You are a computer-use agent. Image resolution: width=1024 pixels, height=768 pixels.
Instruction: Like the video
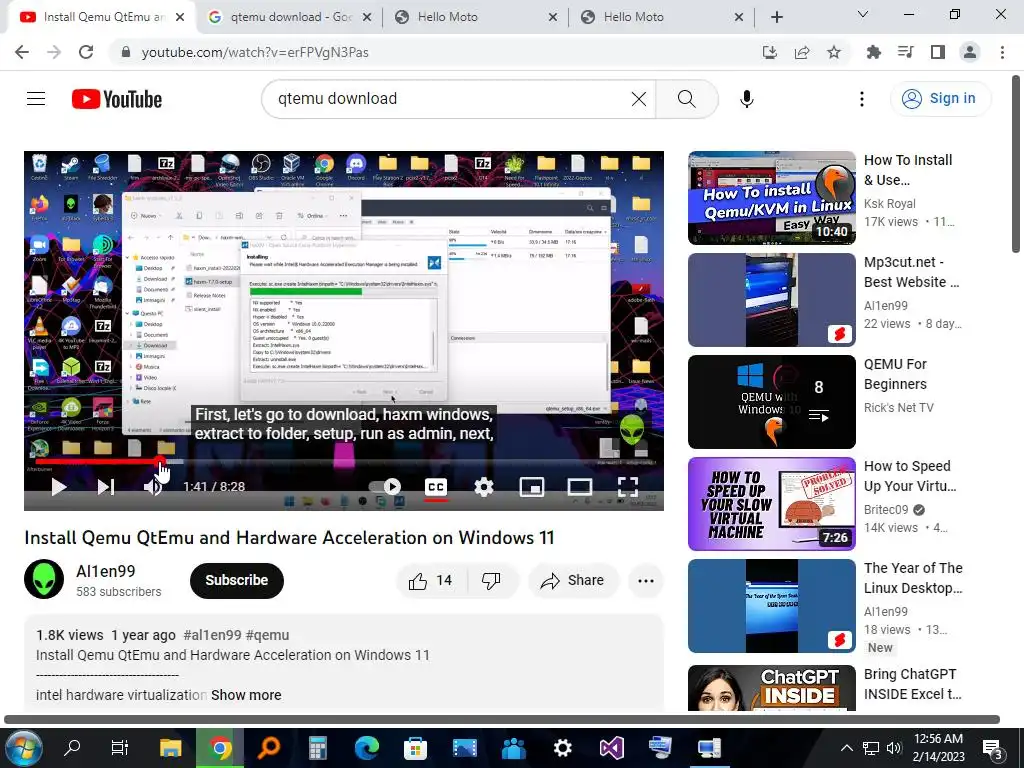coord(430,581)
